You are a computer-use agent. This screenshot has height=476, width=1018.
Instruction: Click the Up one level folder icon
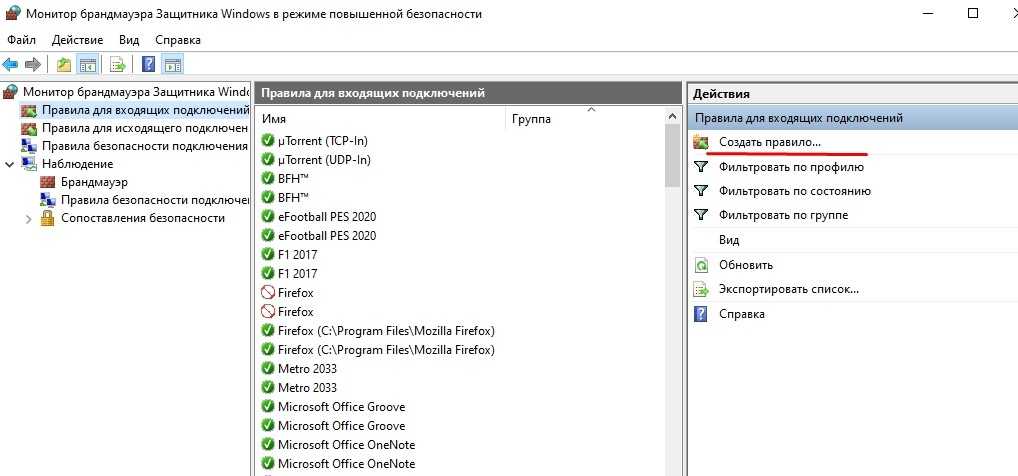pos(64,65)
